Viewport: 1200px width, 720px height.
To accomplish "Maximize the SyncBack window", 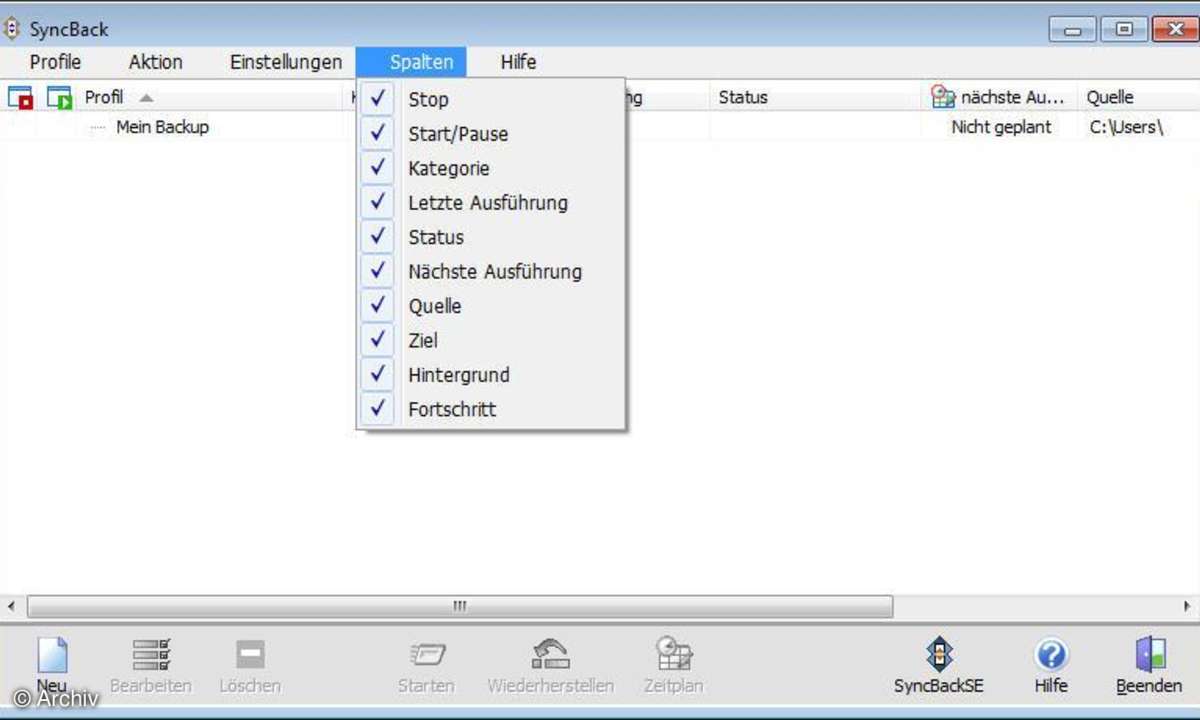I will (1124, 29).
